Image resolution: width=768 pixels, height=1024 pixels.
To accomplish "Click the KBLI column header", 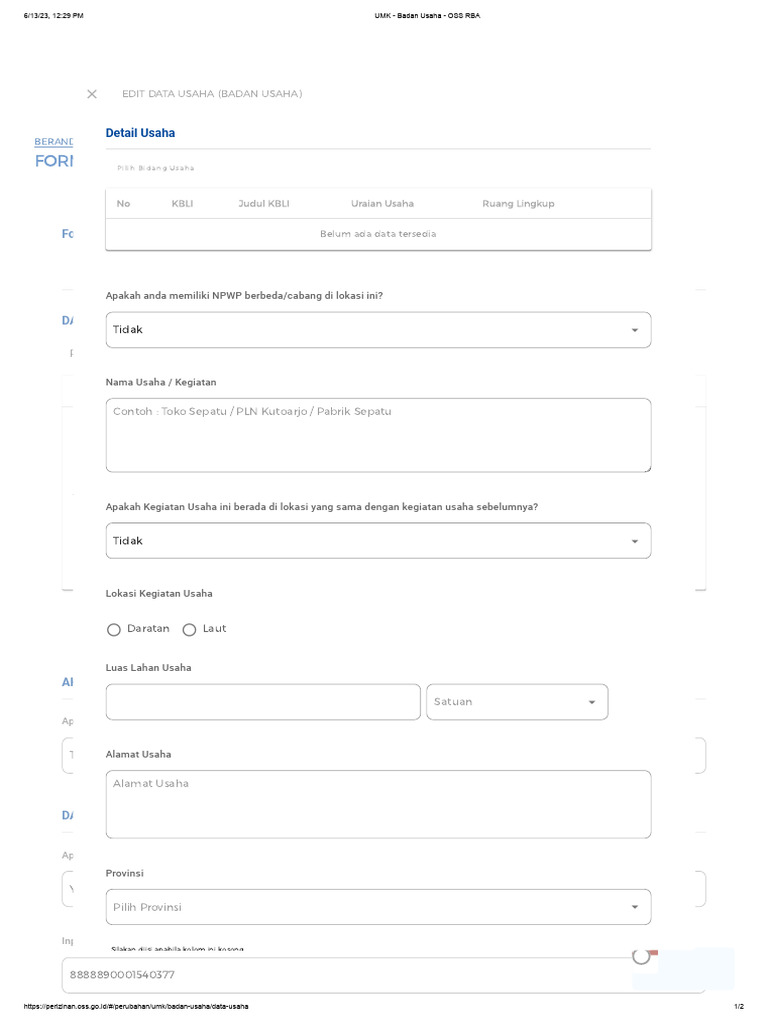I will (182, 204).
